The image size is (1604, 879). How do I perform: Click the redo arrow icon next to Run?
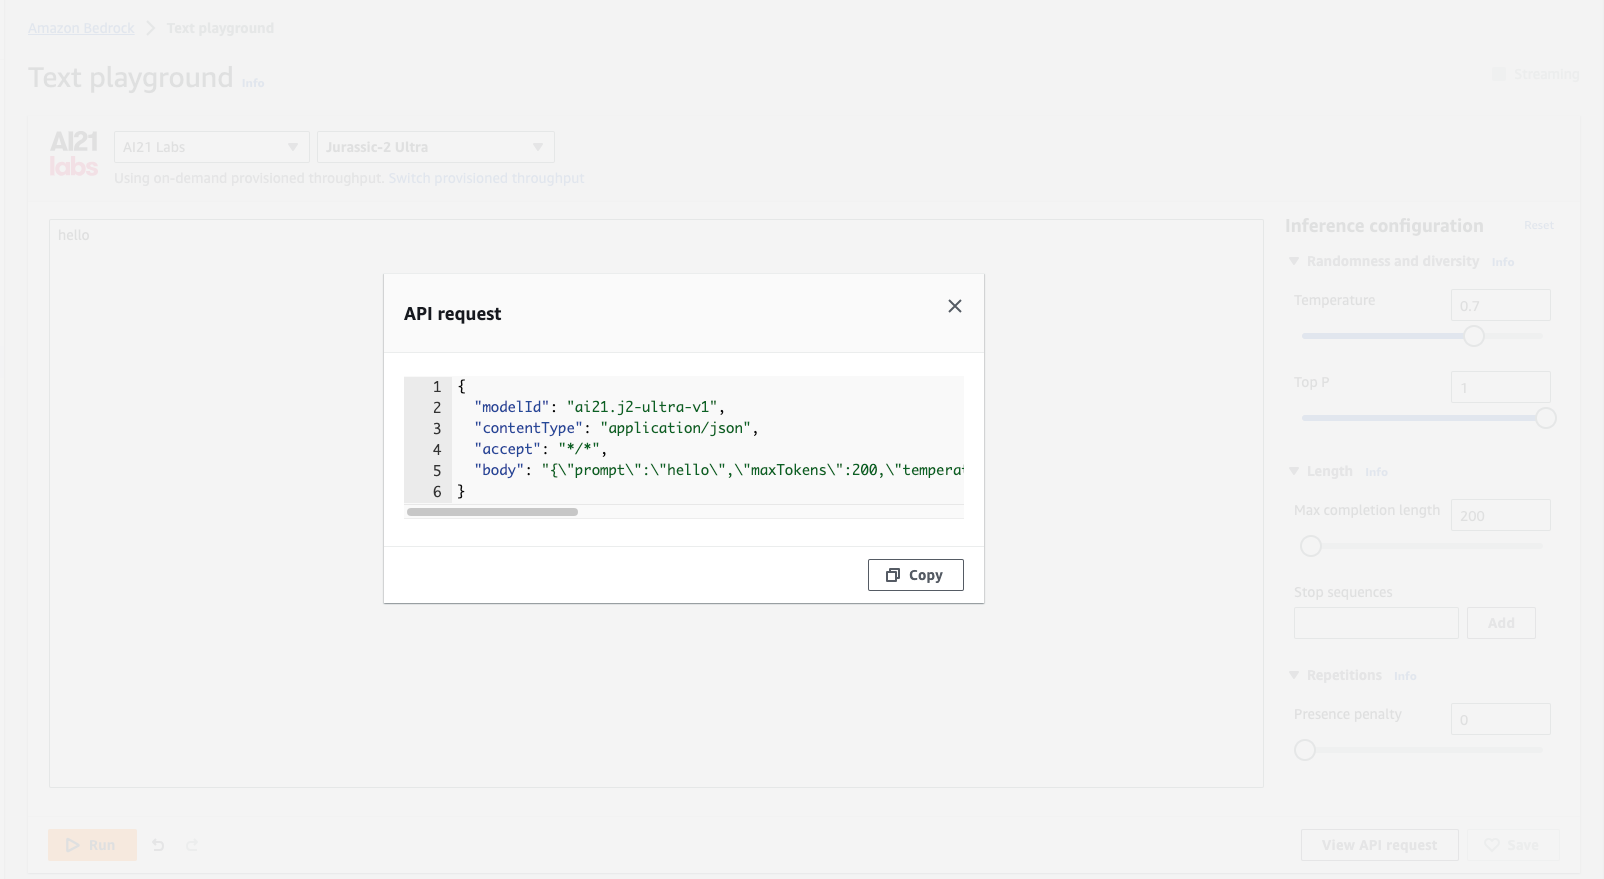(x=192, y=845)
